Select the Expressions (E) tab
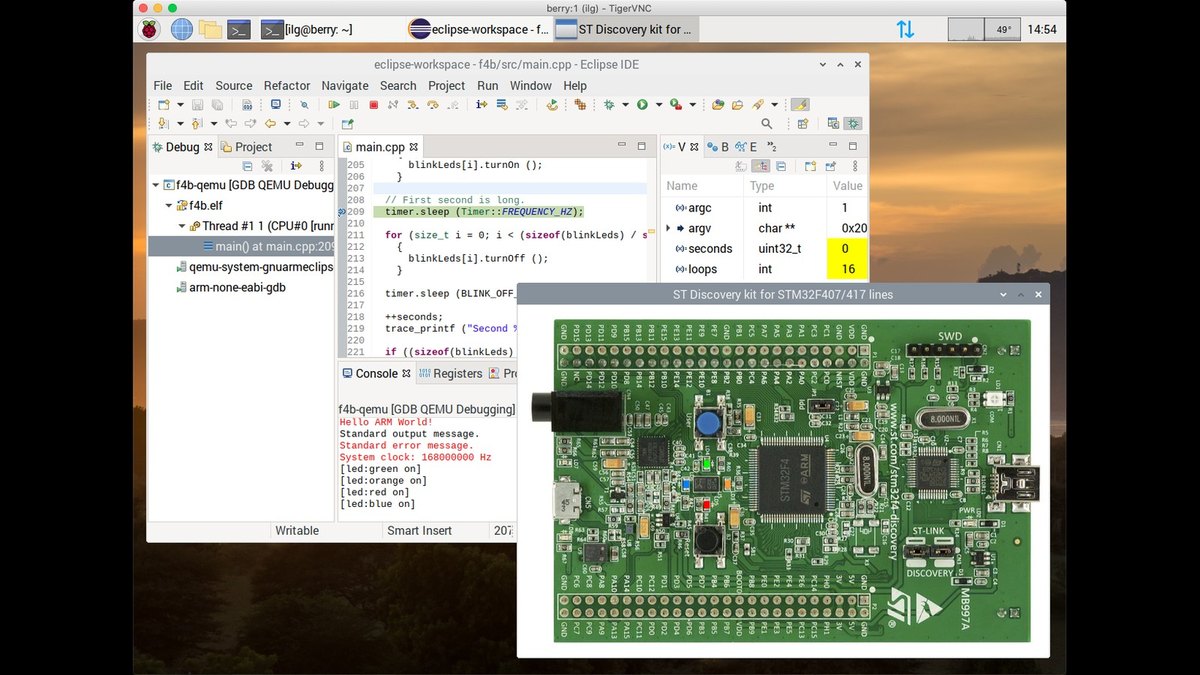This screenshot has width=1200, height=675. (746, 147)
